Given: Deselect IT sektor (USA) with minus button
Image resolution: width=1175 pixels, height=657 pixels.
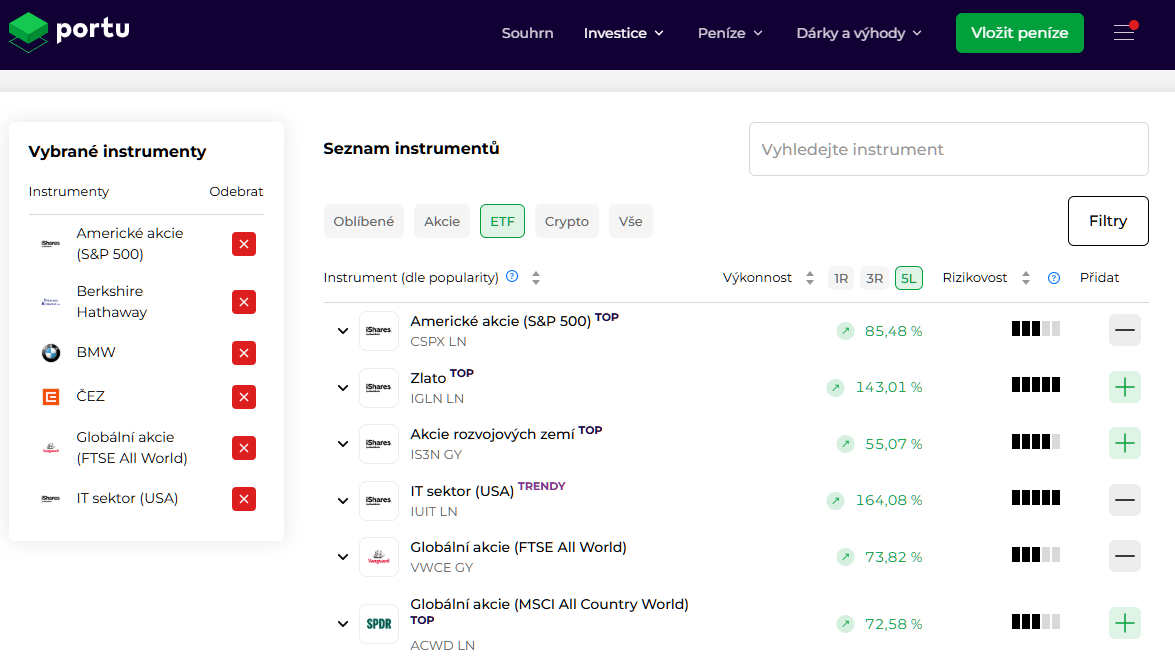Looking at the screenshot, I should pos(1124,500).
